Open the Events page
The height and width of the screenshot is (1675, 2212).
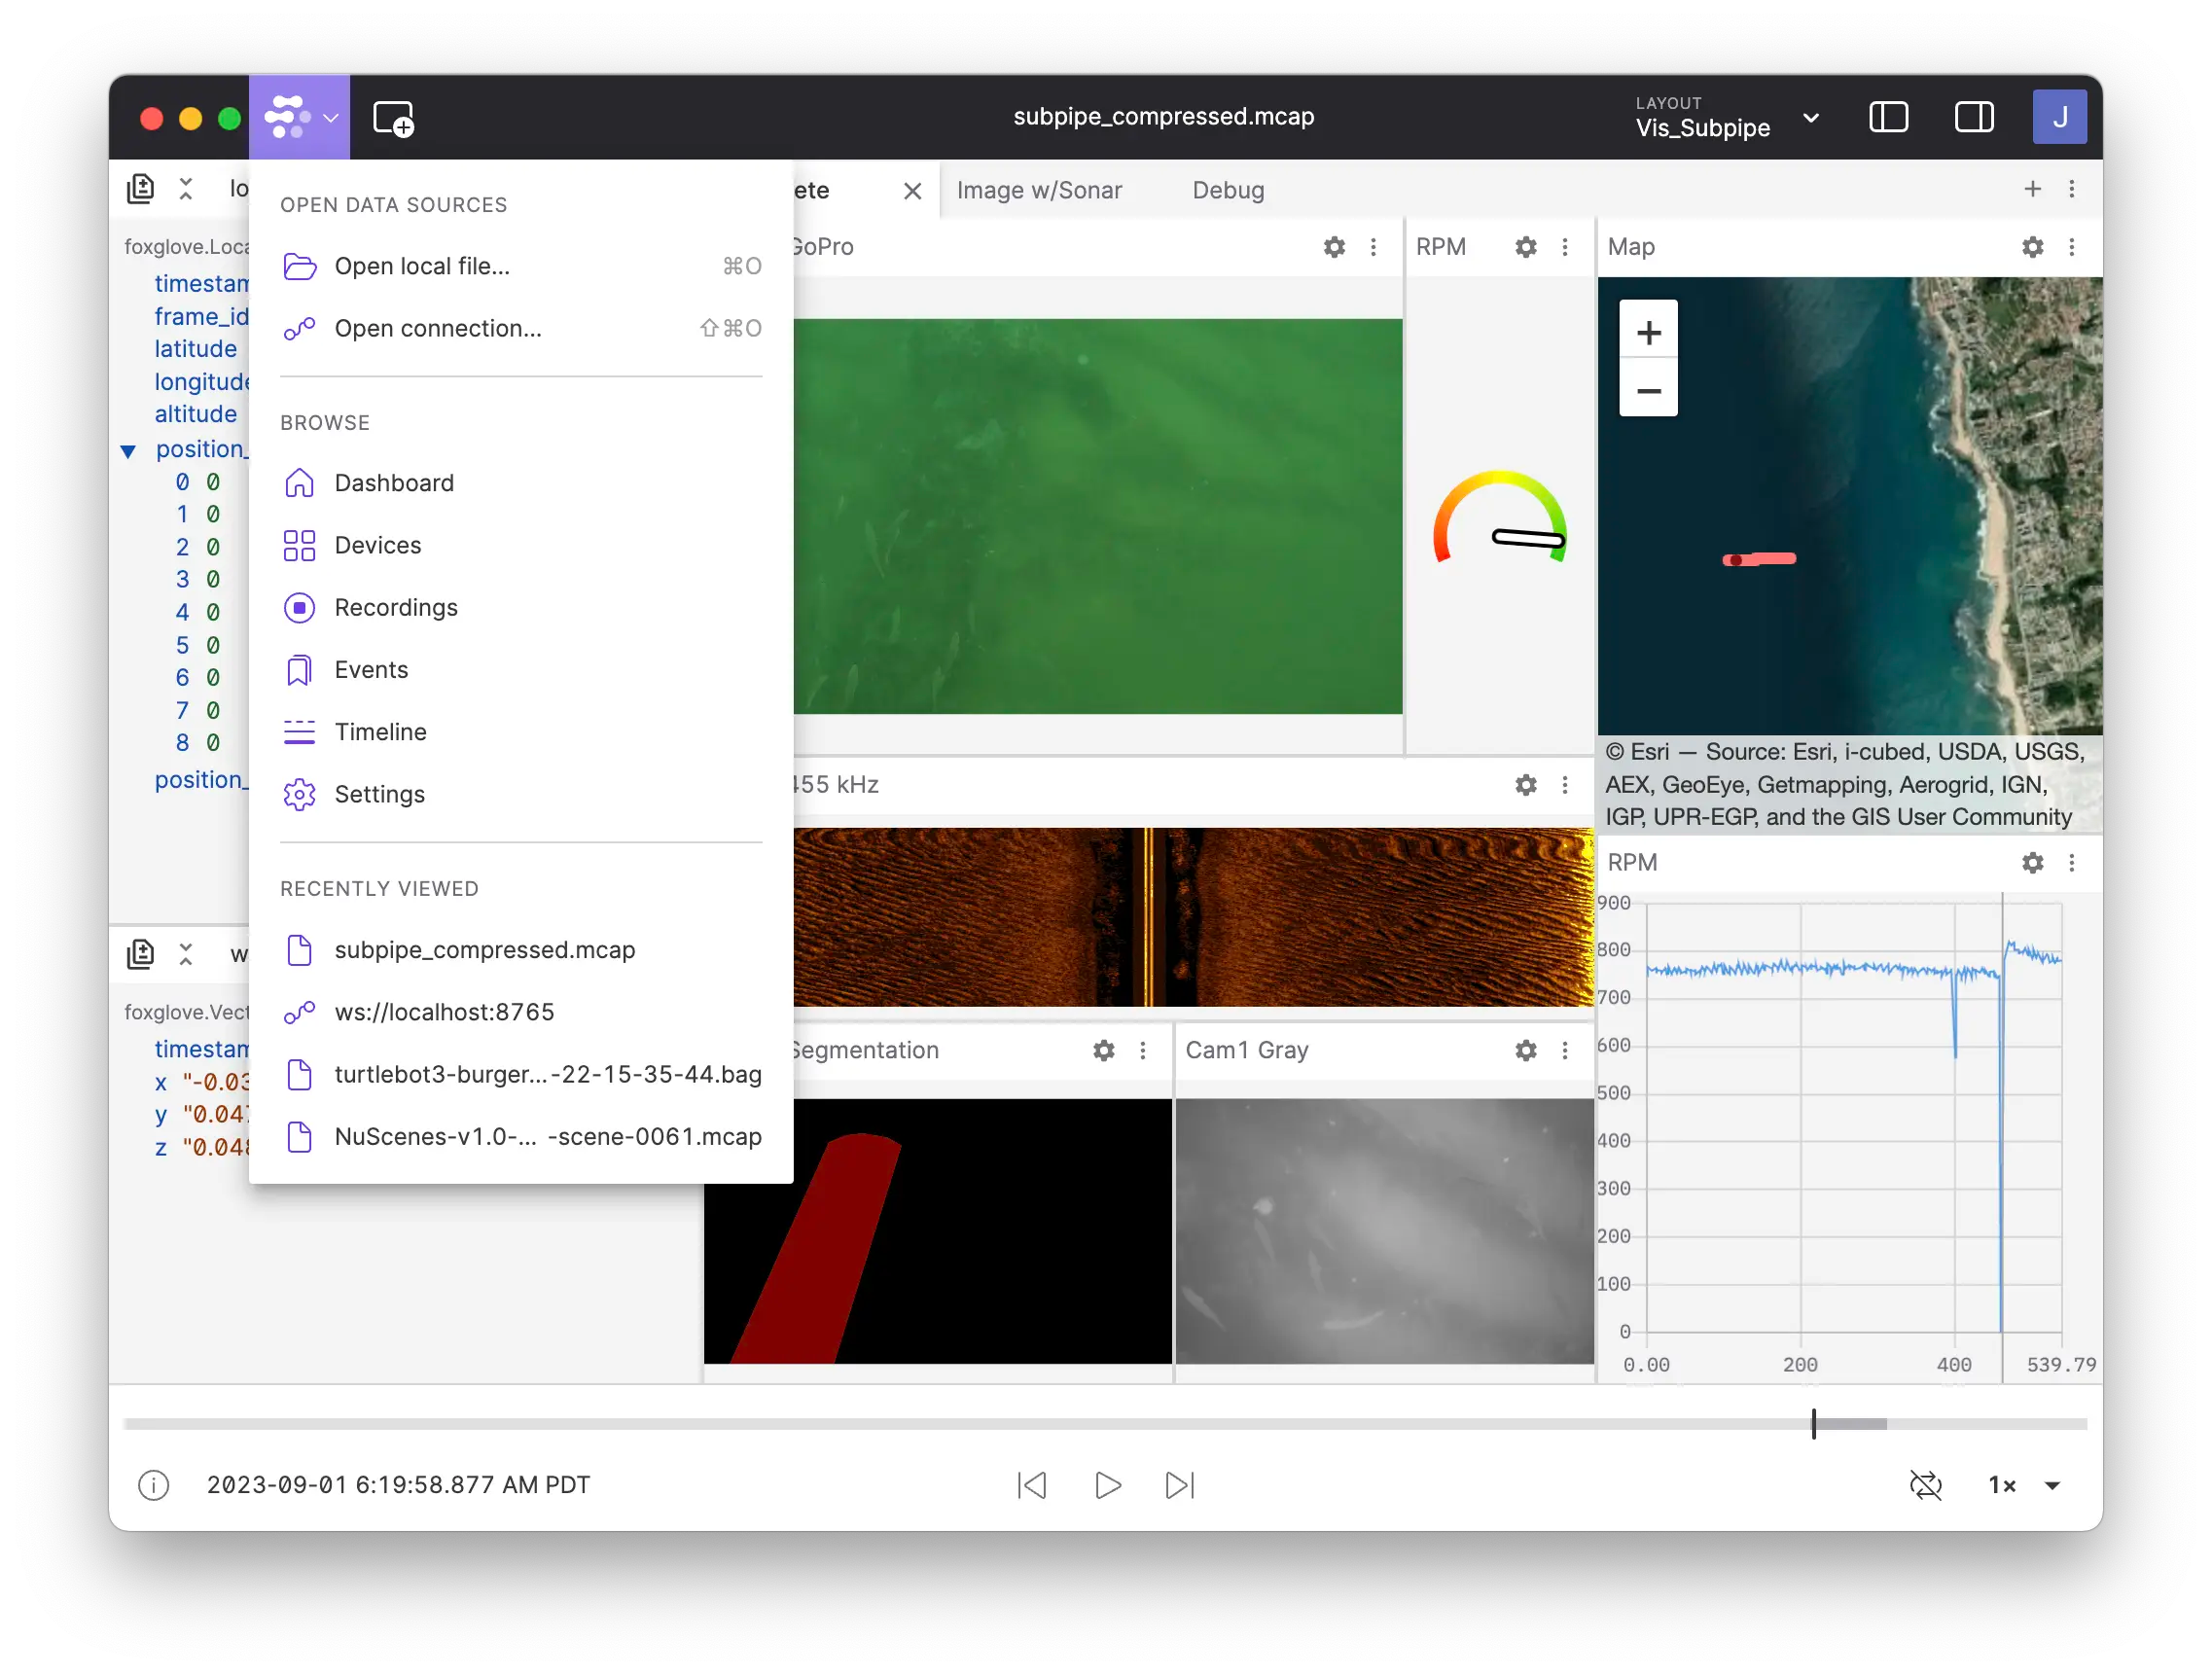521,670
